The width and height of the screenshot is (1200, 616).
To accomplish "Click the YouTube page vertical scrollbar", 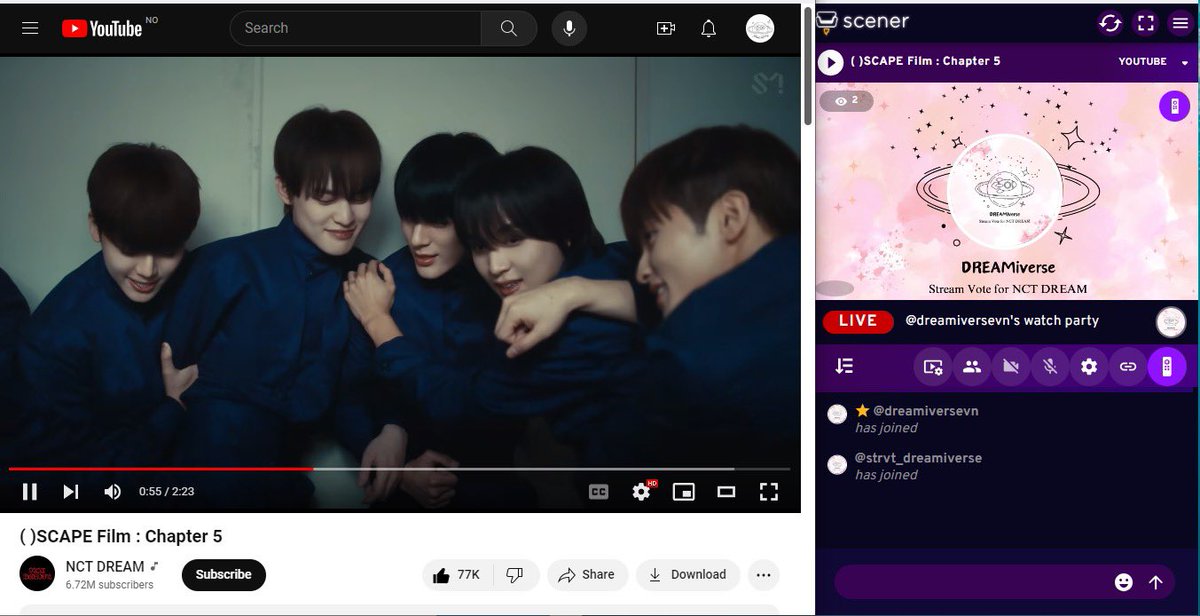I will pyautogui.click(x=807, y=65).
